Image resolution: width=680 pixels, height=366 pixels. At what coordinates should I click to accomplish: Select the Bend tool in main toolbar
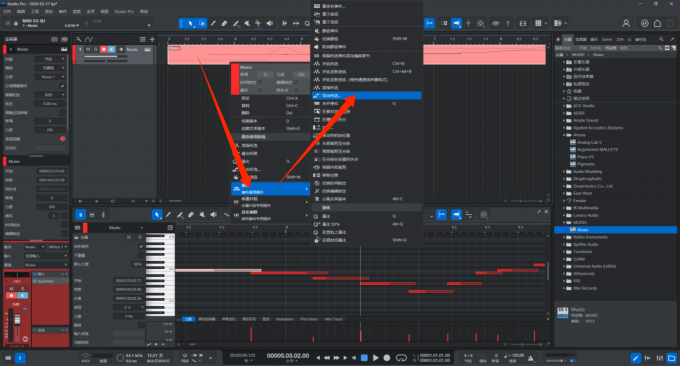coord(258,23)
